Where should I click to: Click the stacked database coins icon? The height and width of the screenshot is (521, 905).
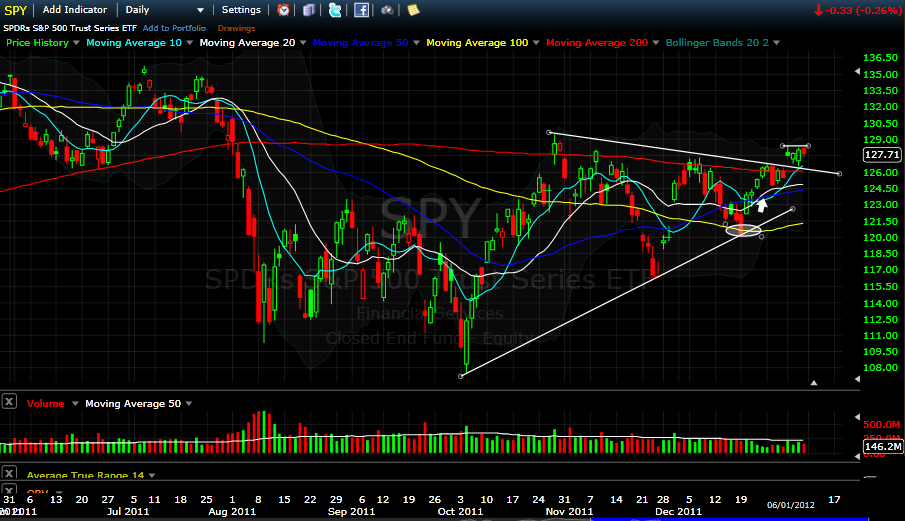pos(309,10)
